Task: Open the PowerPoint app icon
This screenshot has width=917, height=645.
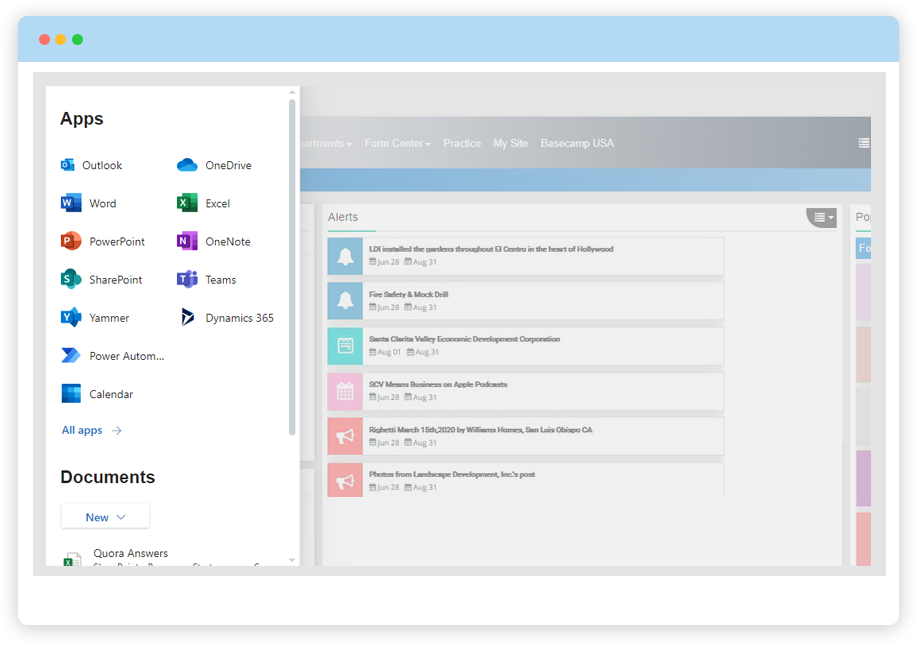Action: pos(71,241)
